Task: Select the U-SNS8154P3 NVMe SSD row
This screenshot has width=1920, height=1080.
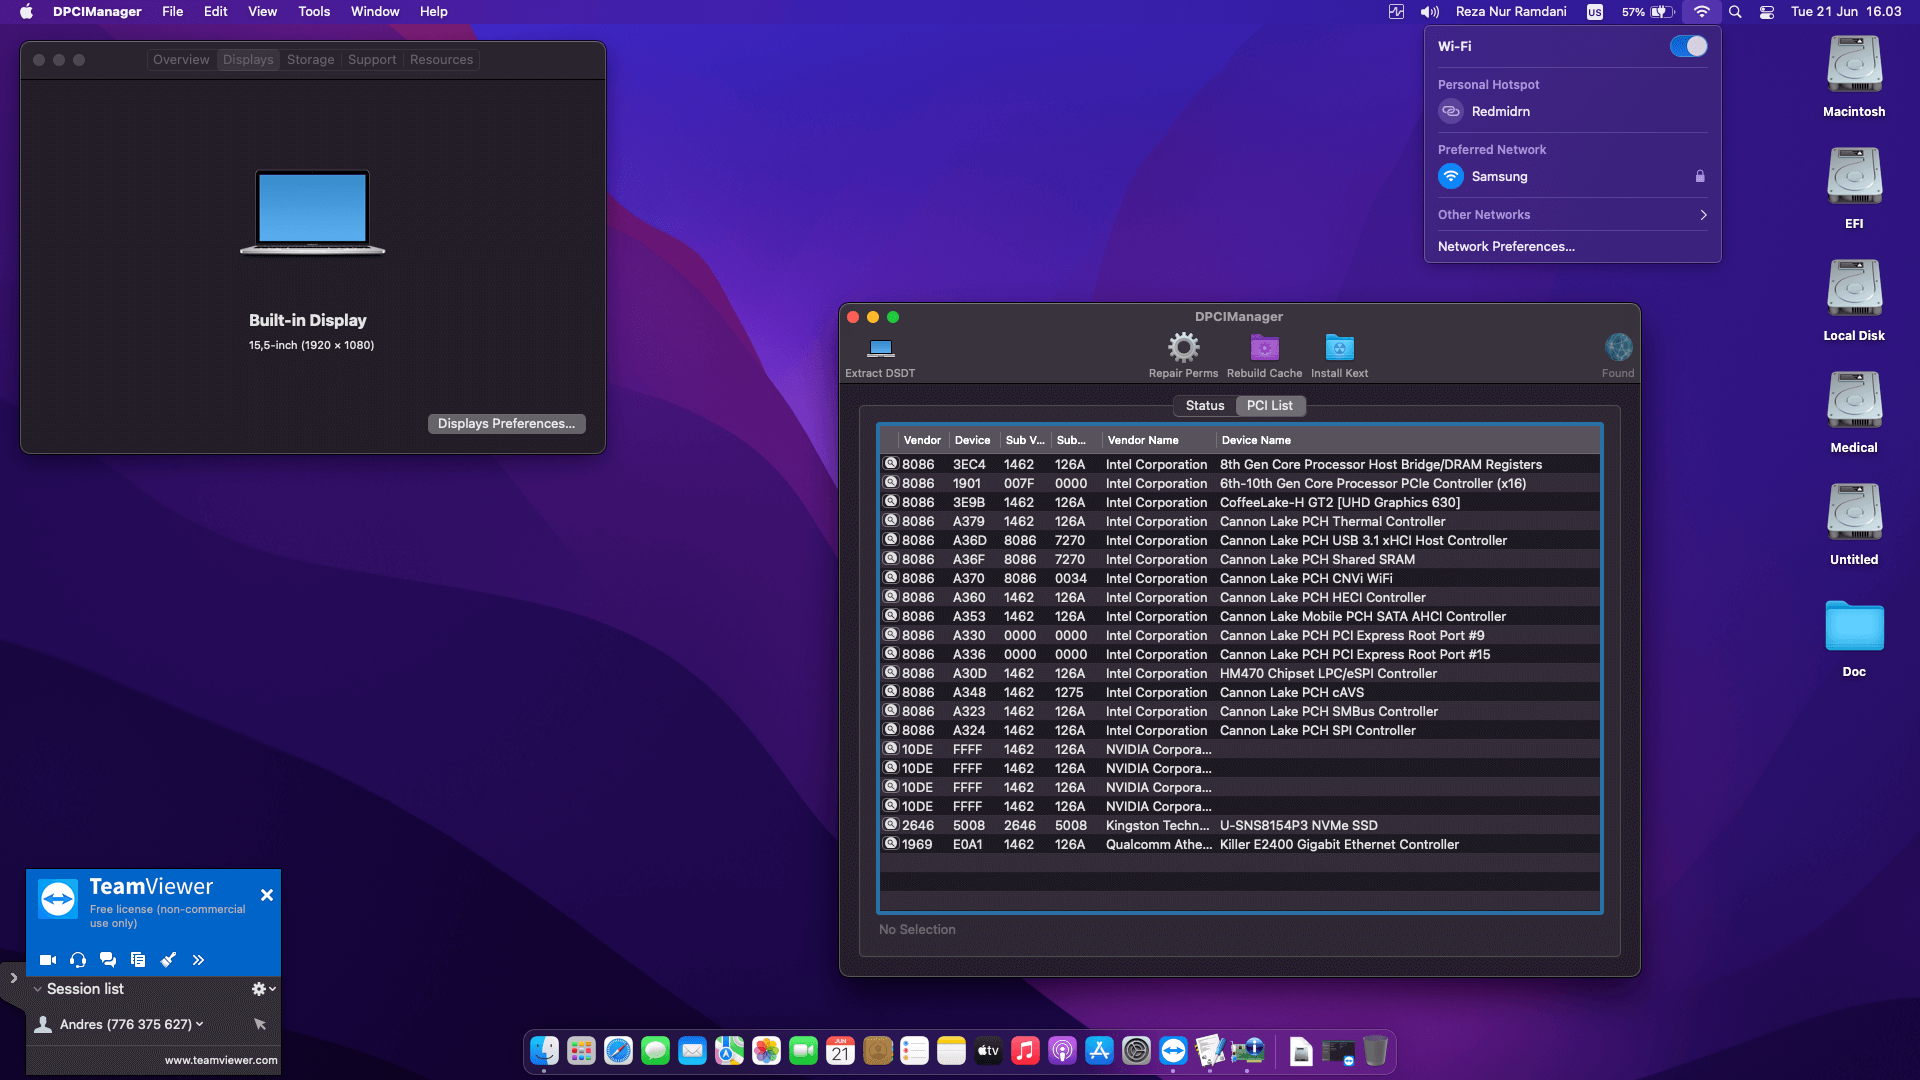Action: (x=1240, y=826)
